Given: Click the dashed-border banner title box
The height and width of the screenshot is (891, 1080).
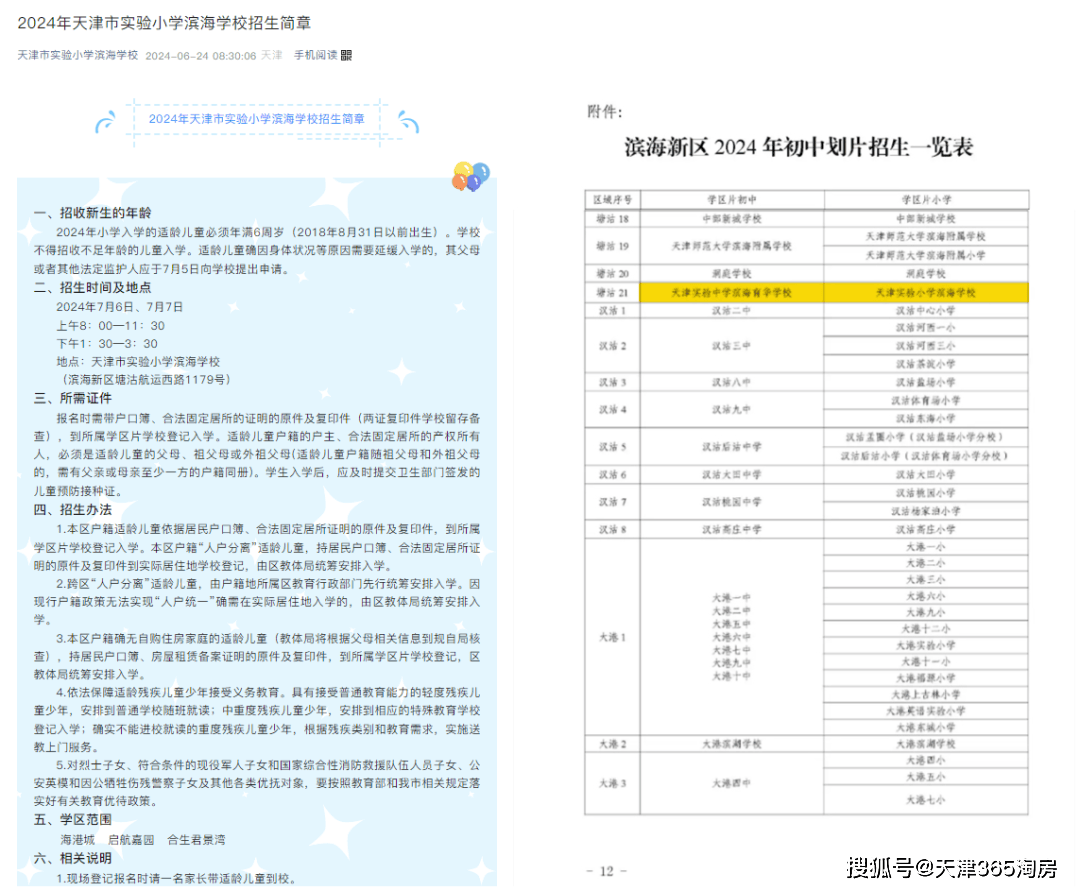Looking at the screenshot, I should click(x=256, y=118).
